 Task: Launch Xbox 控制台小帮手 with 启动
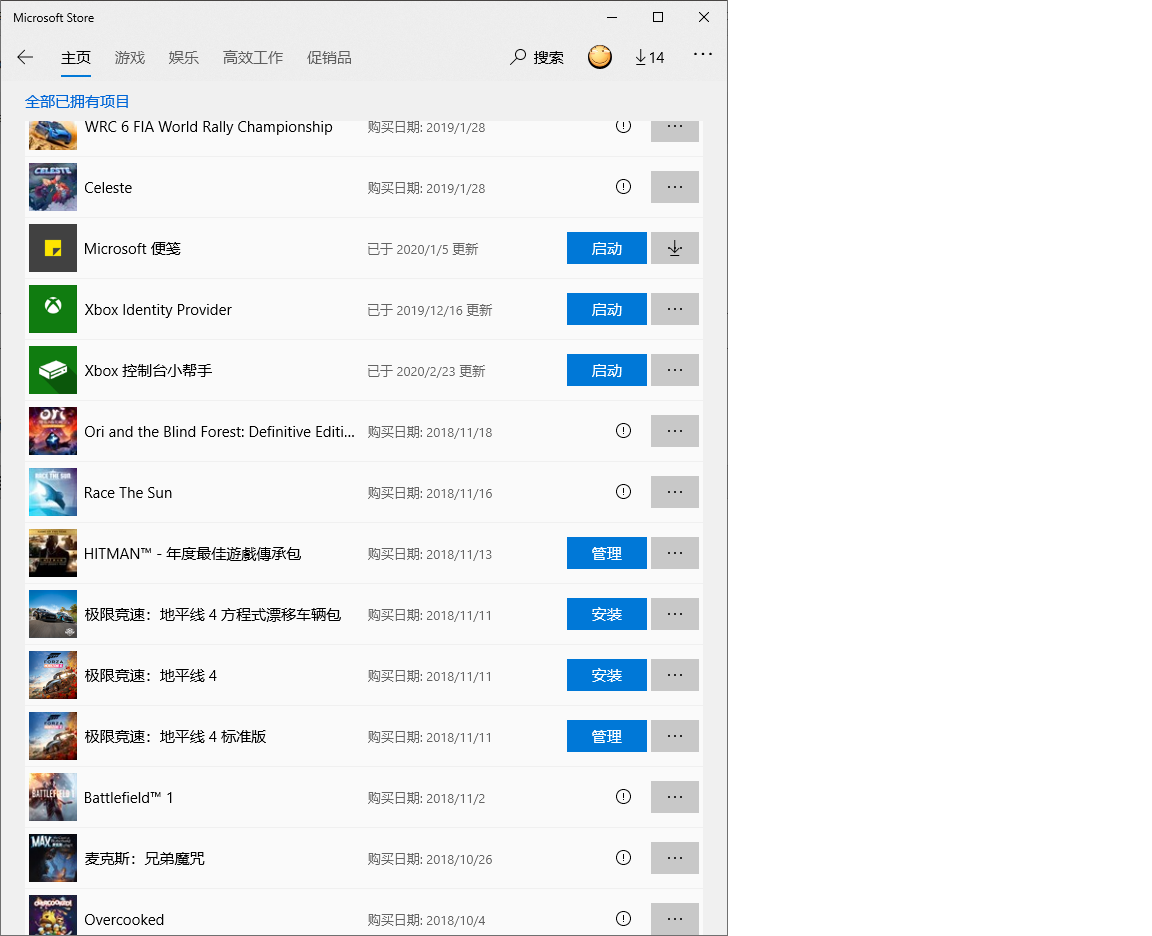point(607,370)
